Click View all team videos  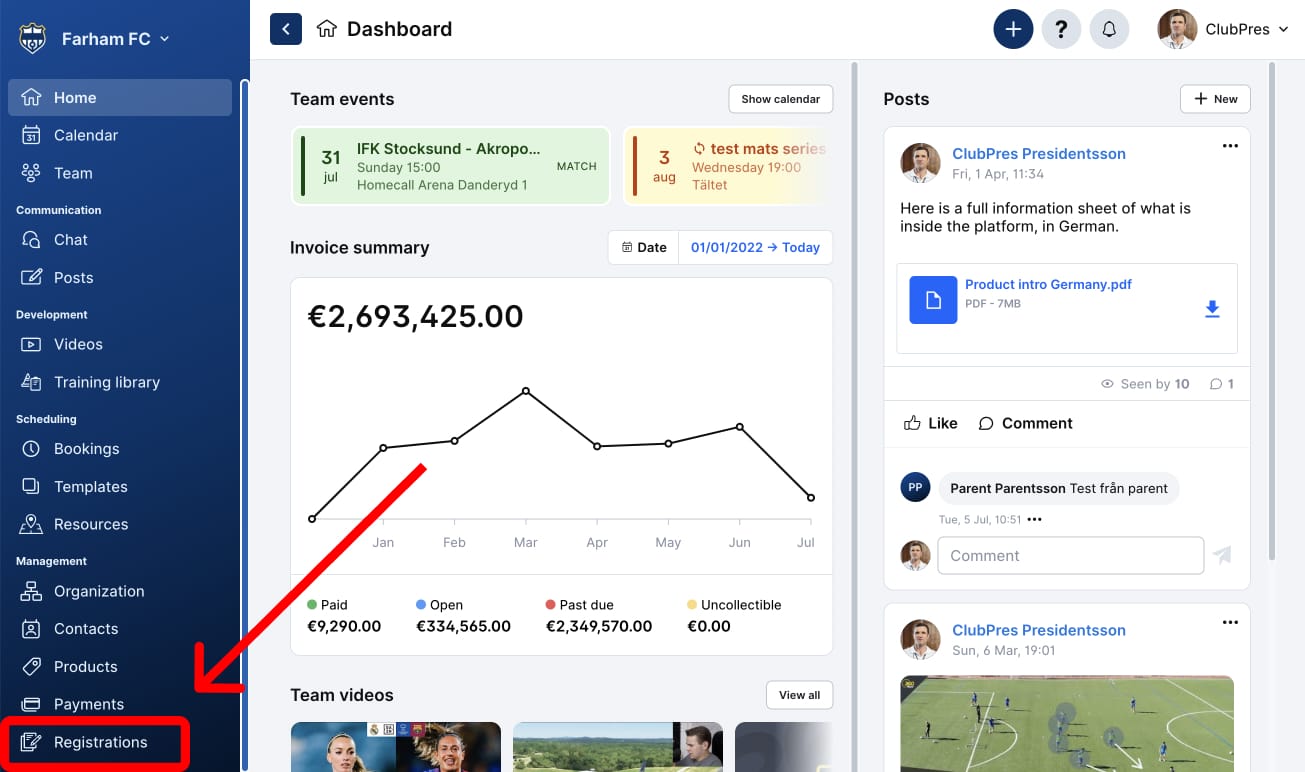pos(798,694)
